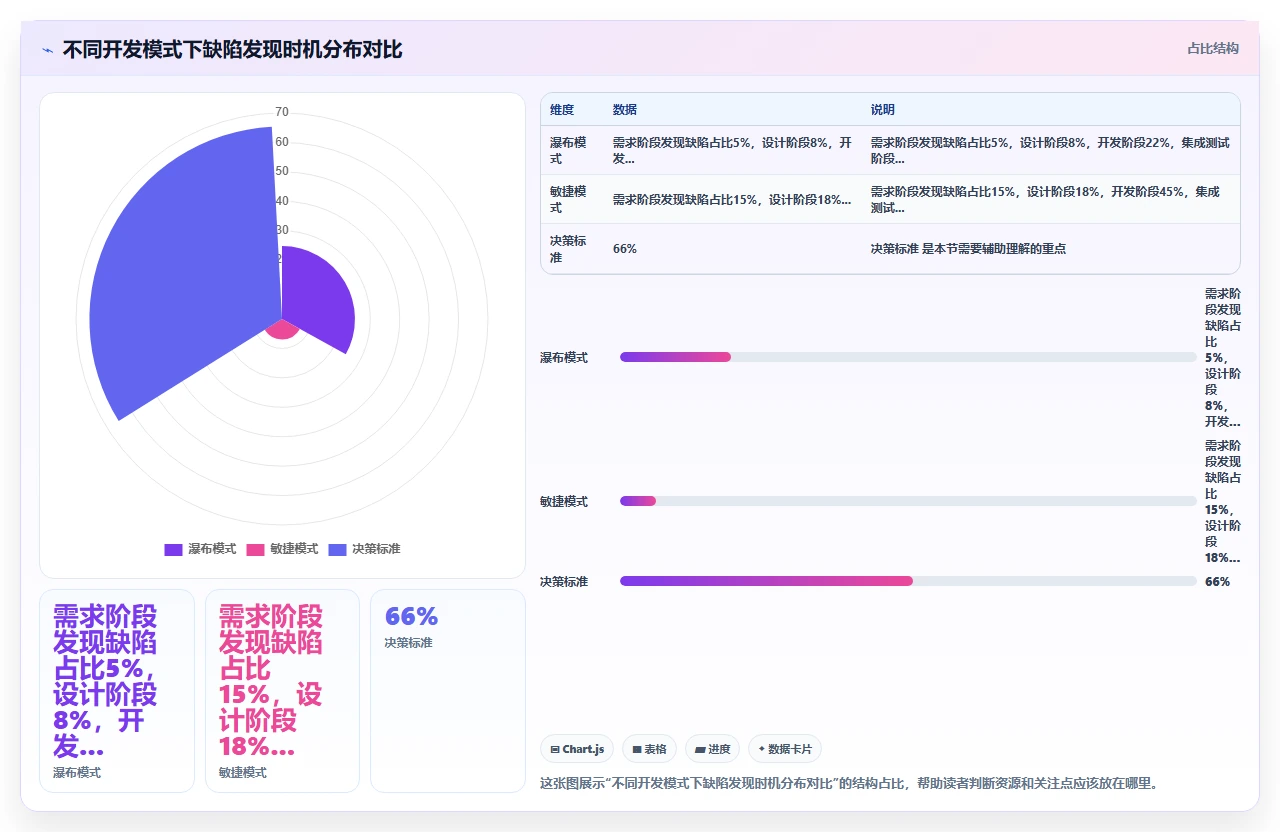Toggle 敏捷模式 legend swatch in chart
Screen dimensions: 1280x832
click(x=255, y=549)
